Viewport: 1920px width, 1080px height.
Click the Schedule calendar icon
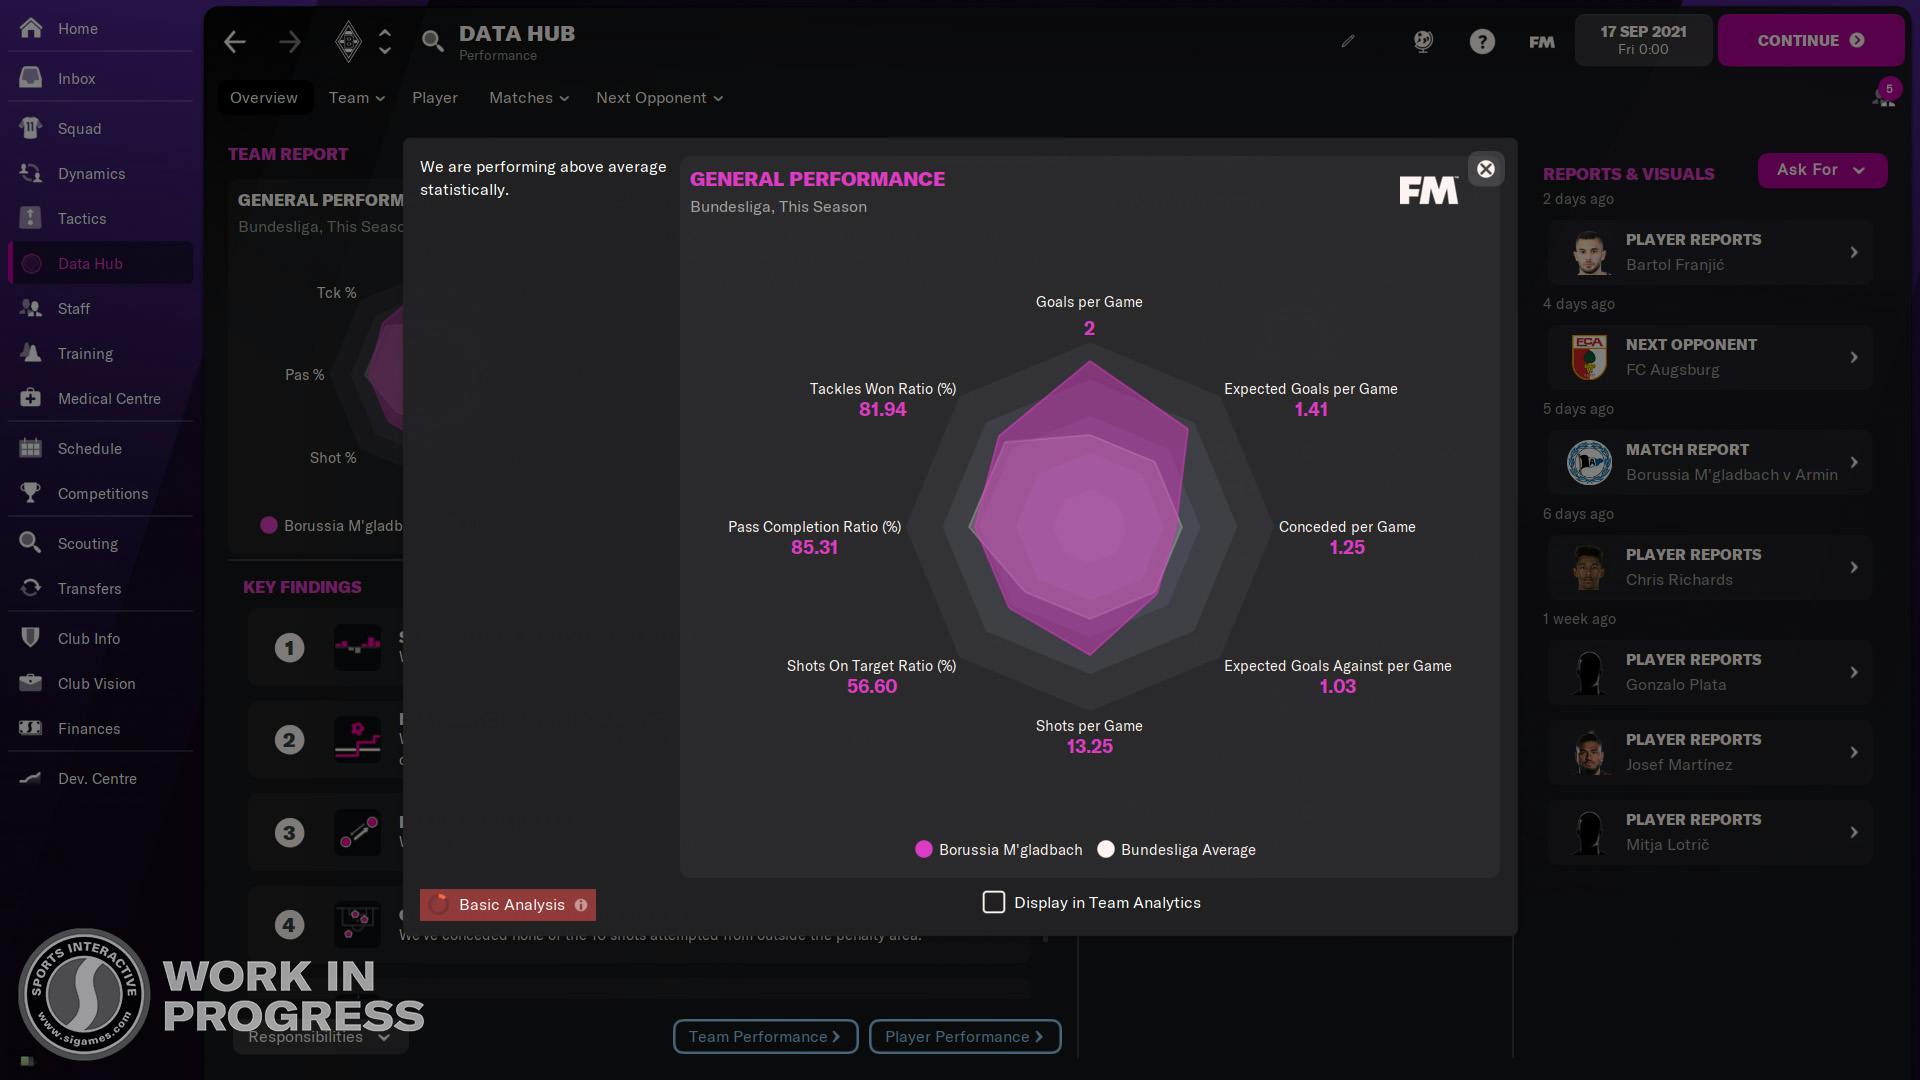[x=31, y=448]
